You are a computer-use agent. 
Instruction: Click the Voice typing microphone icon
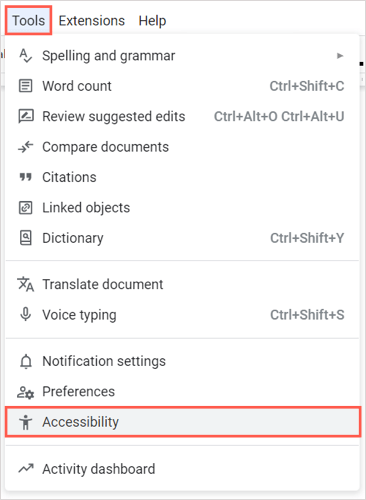pyautogui.click(x=26, y=315)
